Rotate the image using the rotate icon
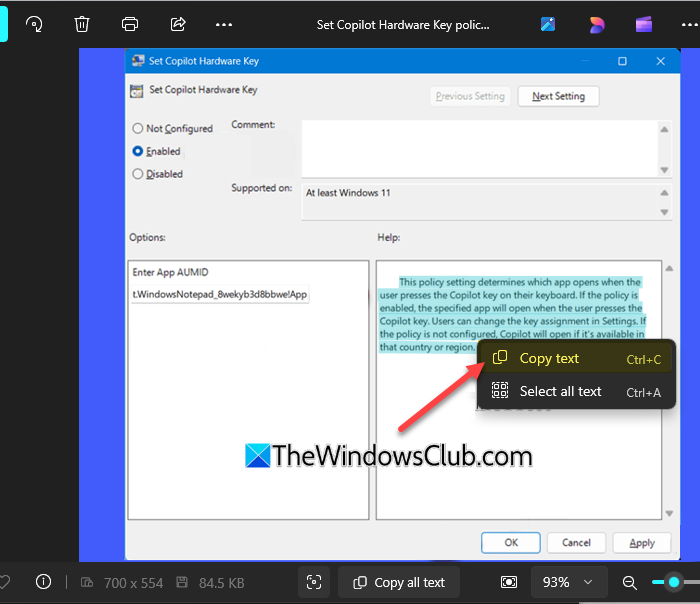This screenshot has width=700, height=604. (34, 24)
